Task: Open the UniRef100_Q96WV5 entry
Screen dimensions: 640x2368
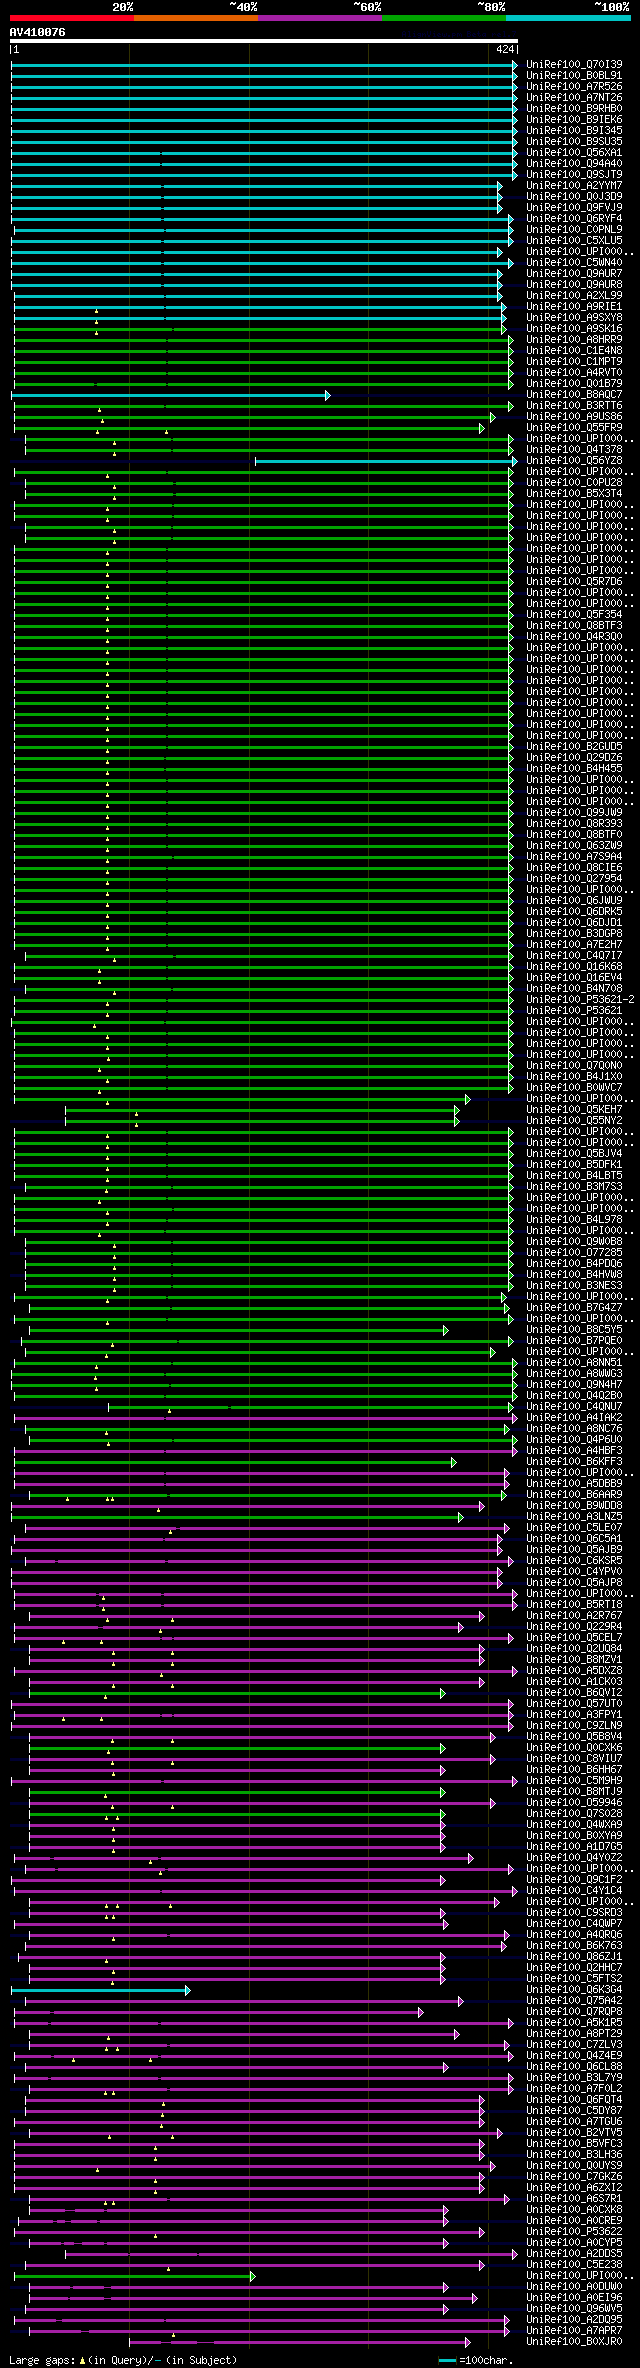Action: click(574, 2308)
